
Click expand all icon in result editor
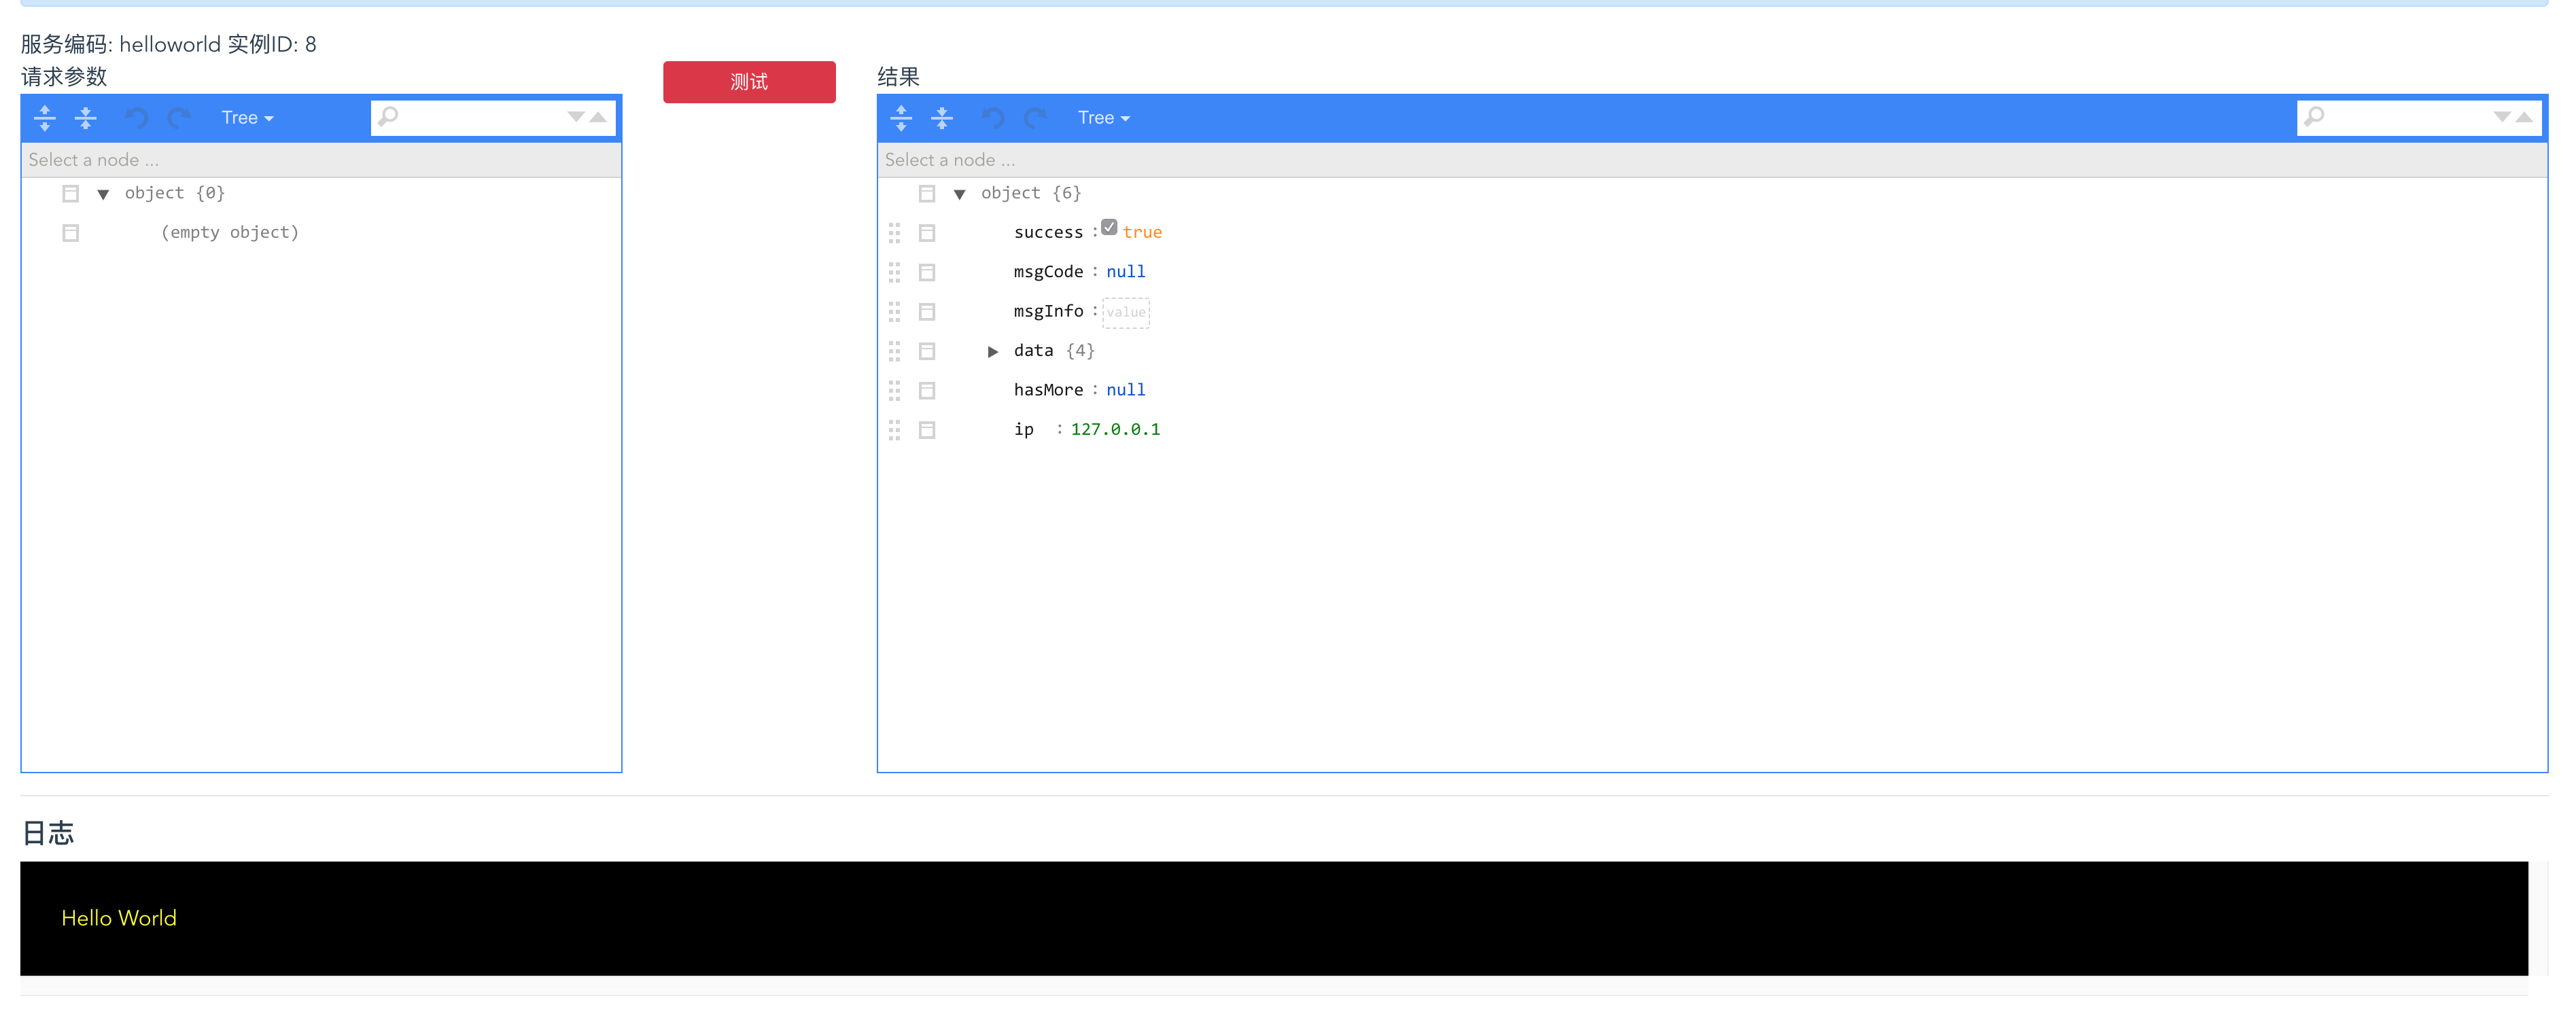(901, 118)
